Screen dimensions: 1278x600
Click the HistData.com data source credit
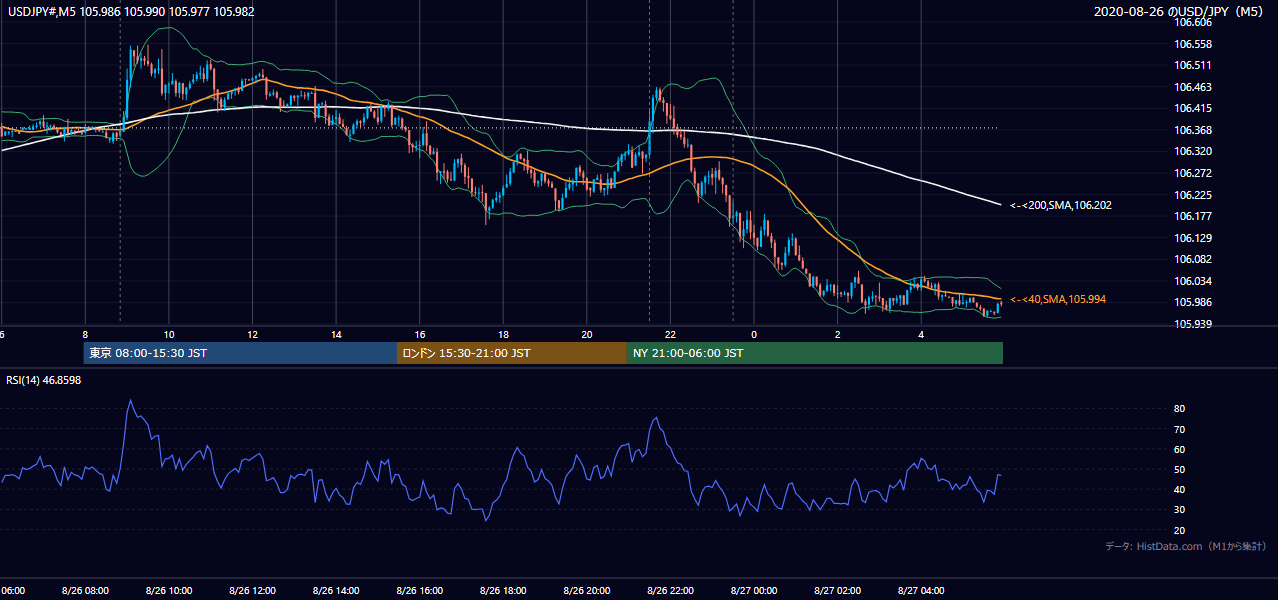[x=1185, y=546]
